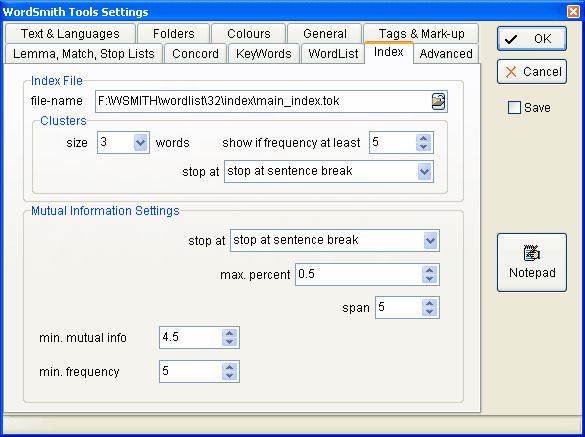Increase the span value
This screenshot has width=585, height=437.
pyautogui.click(x=429, y=303)
